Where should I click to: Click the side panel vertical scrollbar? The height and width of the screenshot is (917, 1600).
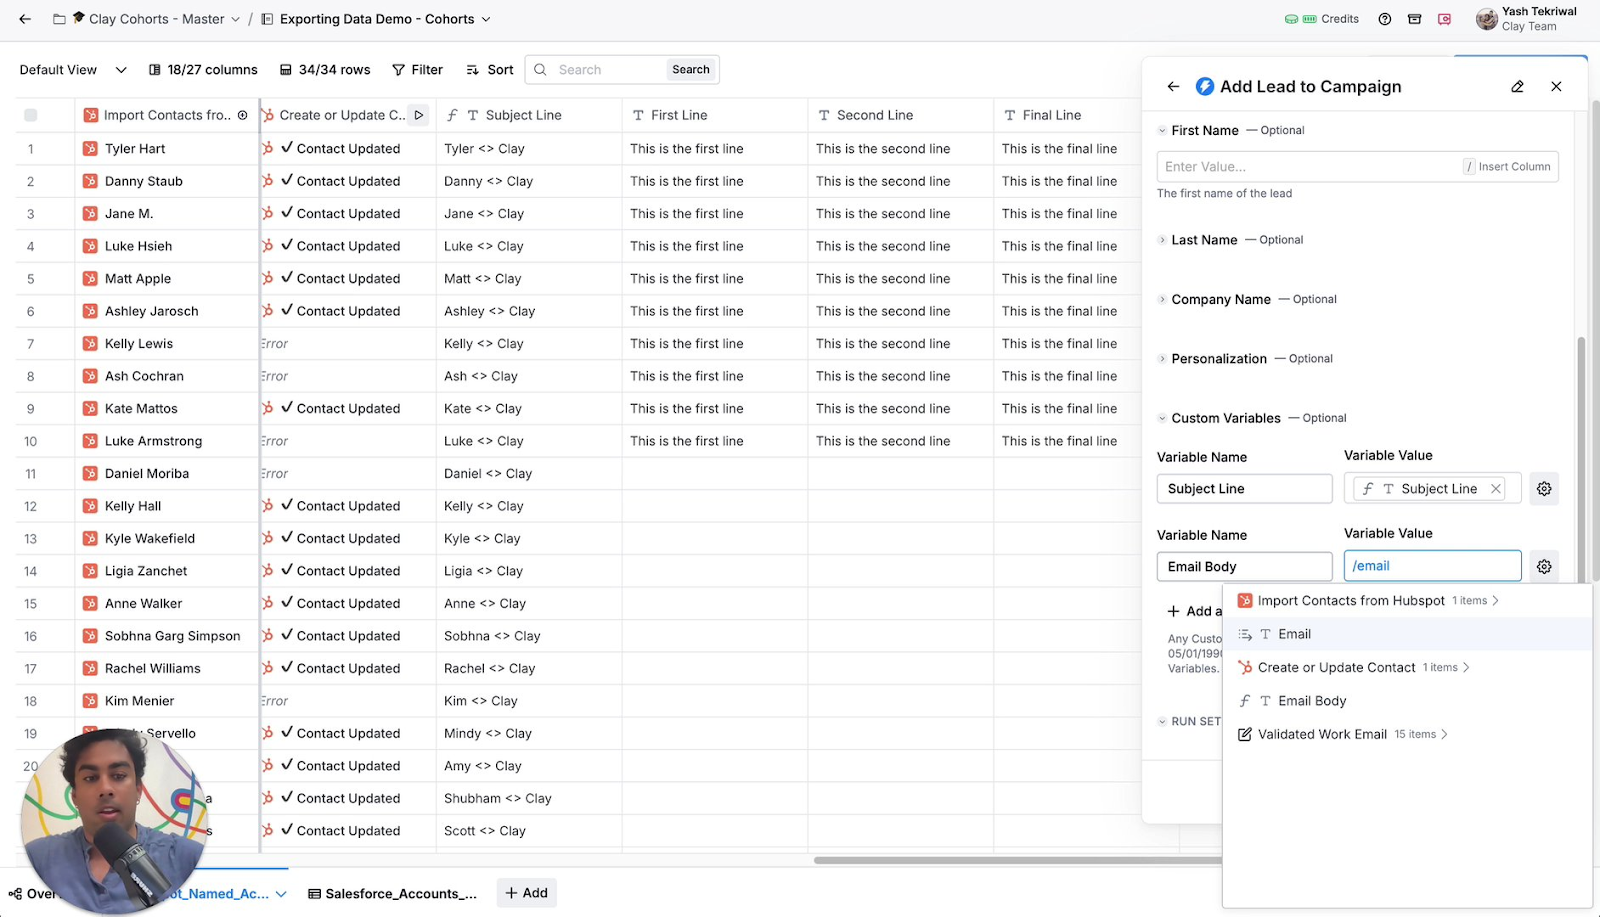click(x=1581, y=458)
